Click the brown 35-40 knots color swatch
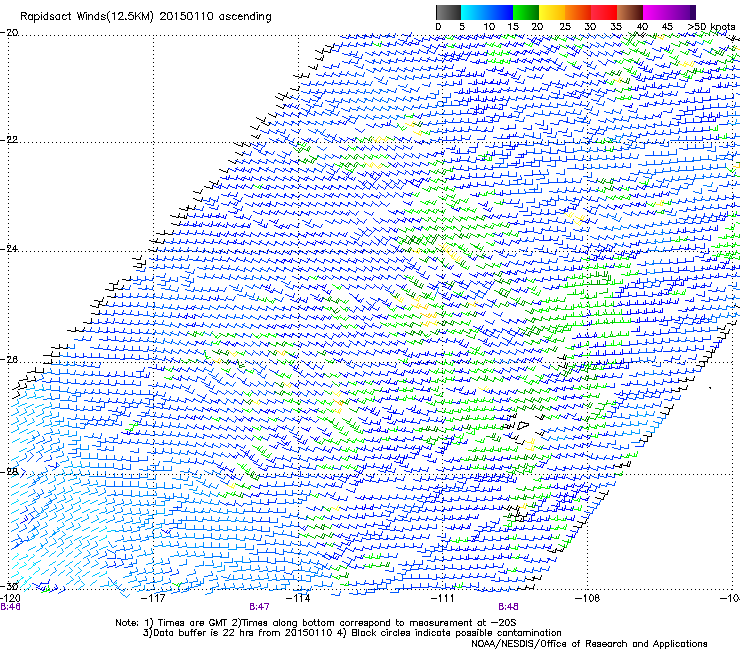 point(630,12)
